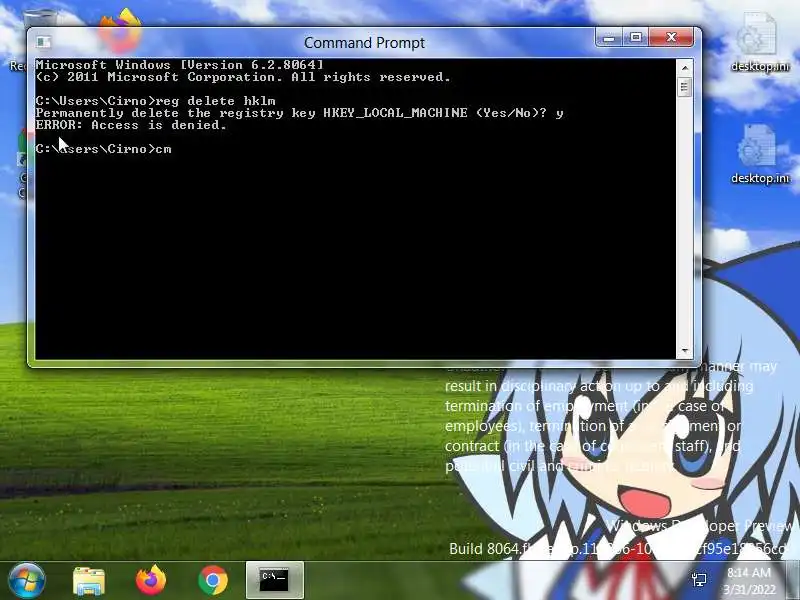Image resolution: width=800 pixels, height=600 pixels.
Task: Select the lower desktop.ini desktop icon
Action: click(759, 154)
